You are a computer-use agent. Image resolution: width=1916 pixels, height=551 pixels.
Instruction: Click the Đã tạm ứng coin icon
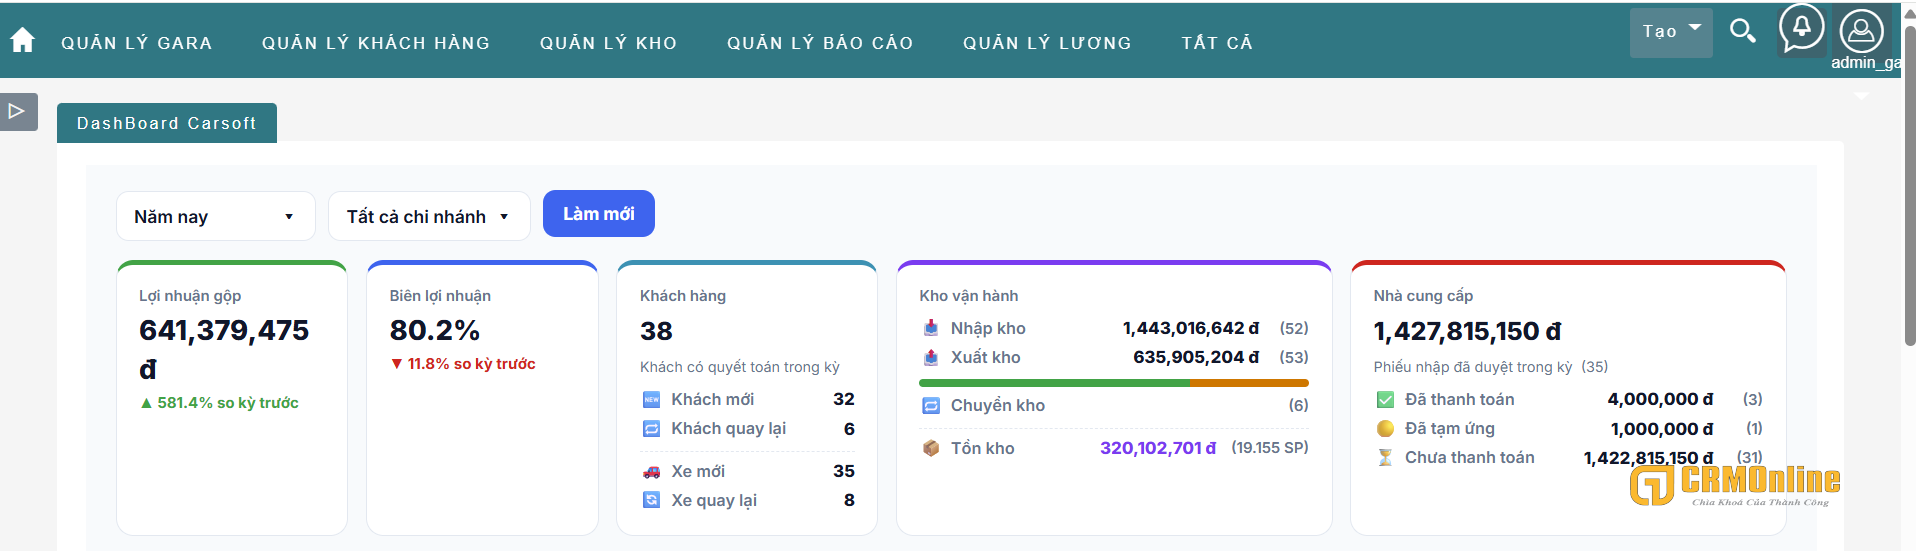click(1385, 428)
